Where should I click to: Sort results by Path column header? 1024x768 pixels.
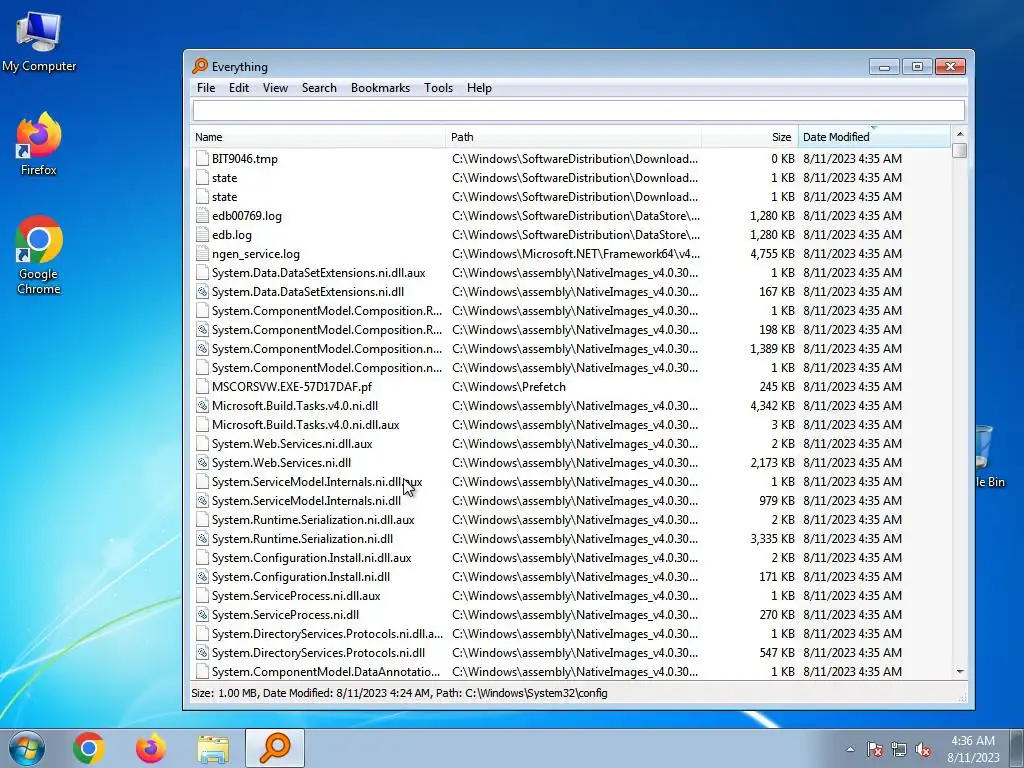pyautogui.click(x=573, y=137)
